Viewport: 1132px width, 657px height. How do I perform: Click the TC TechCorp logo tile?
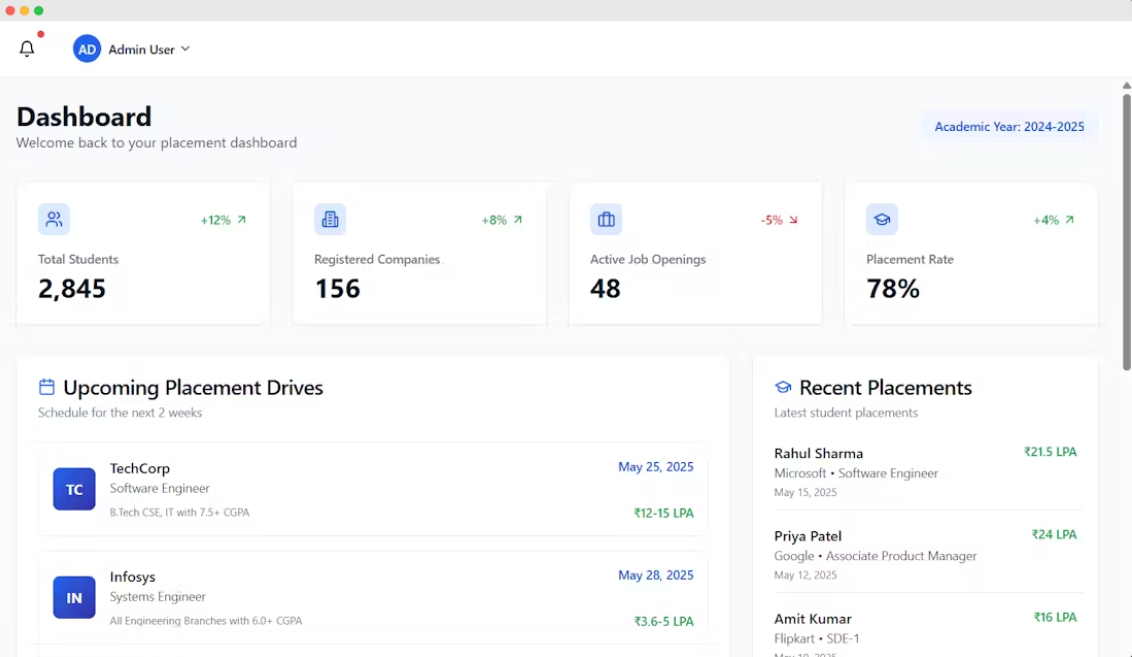(74, 489)
